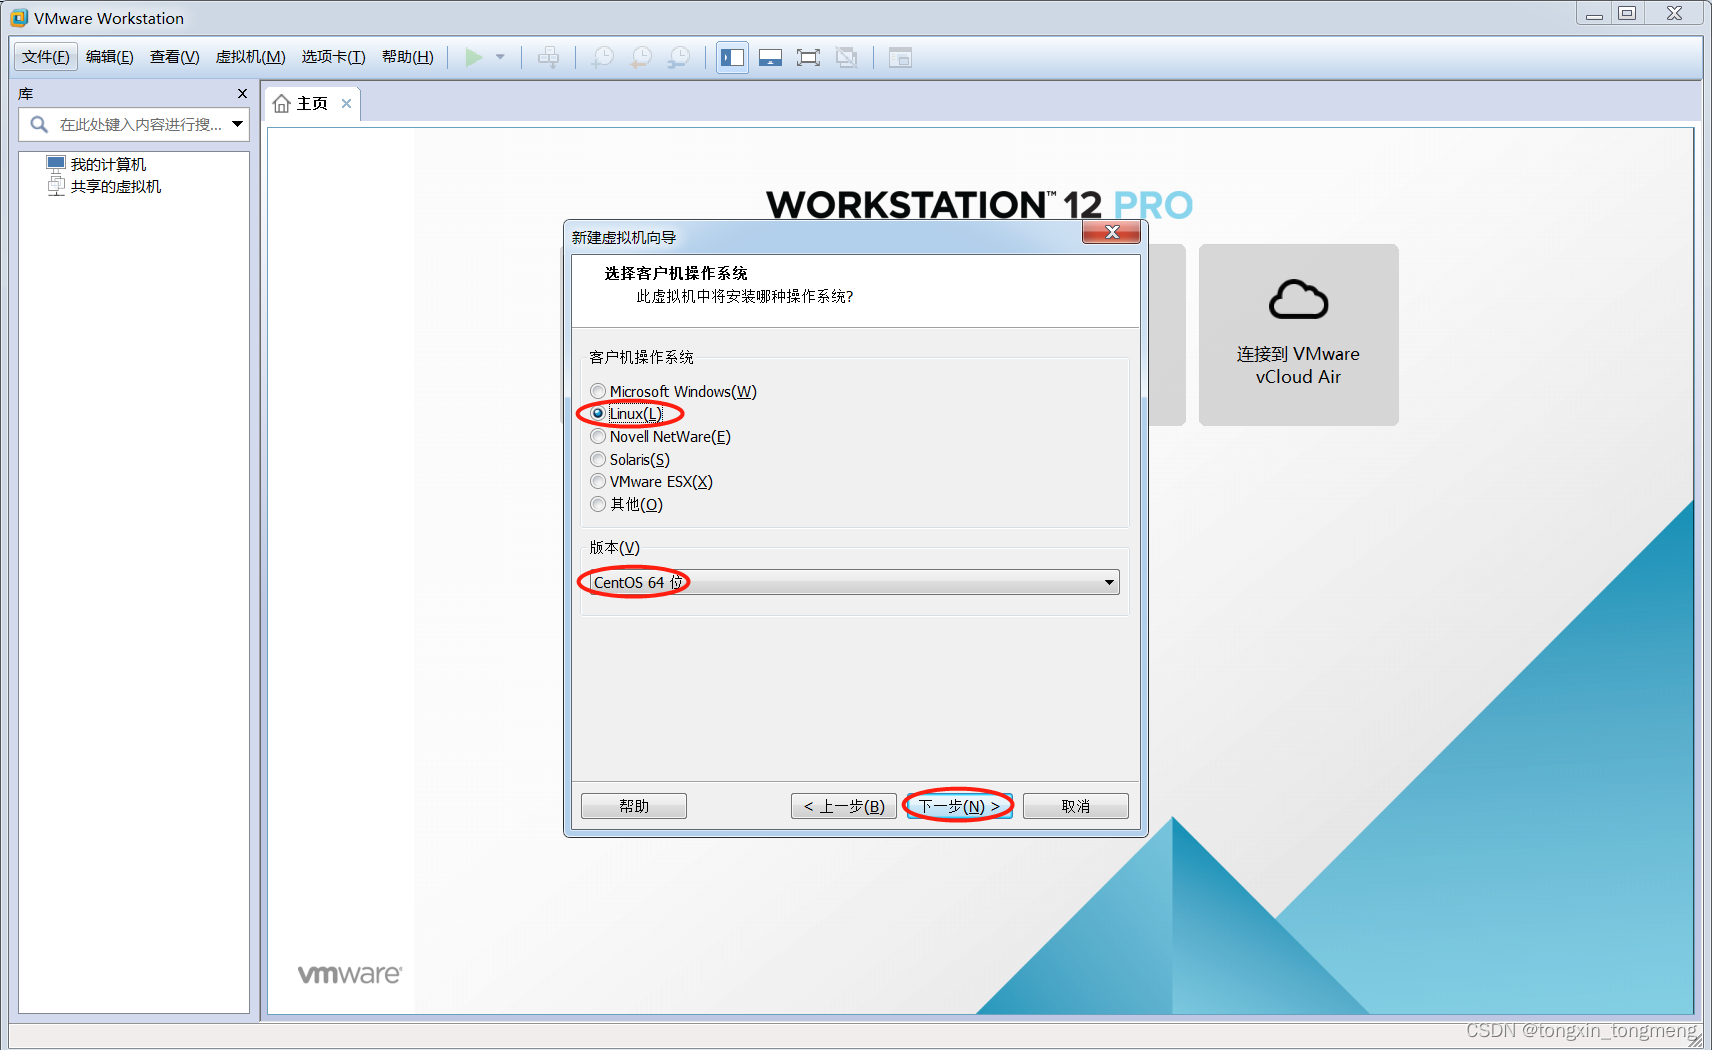
Task: Close the library panel with X
Action: click(242, 93)
